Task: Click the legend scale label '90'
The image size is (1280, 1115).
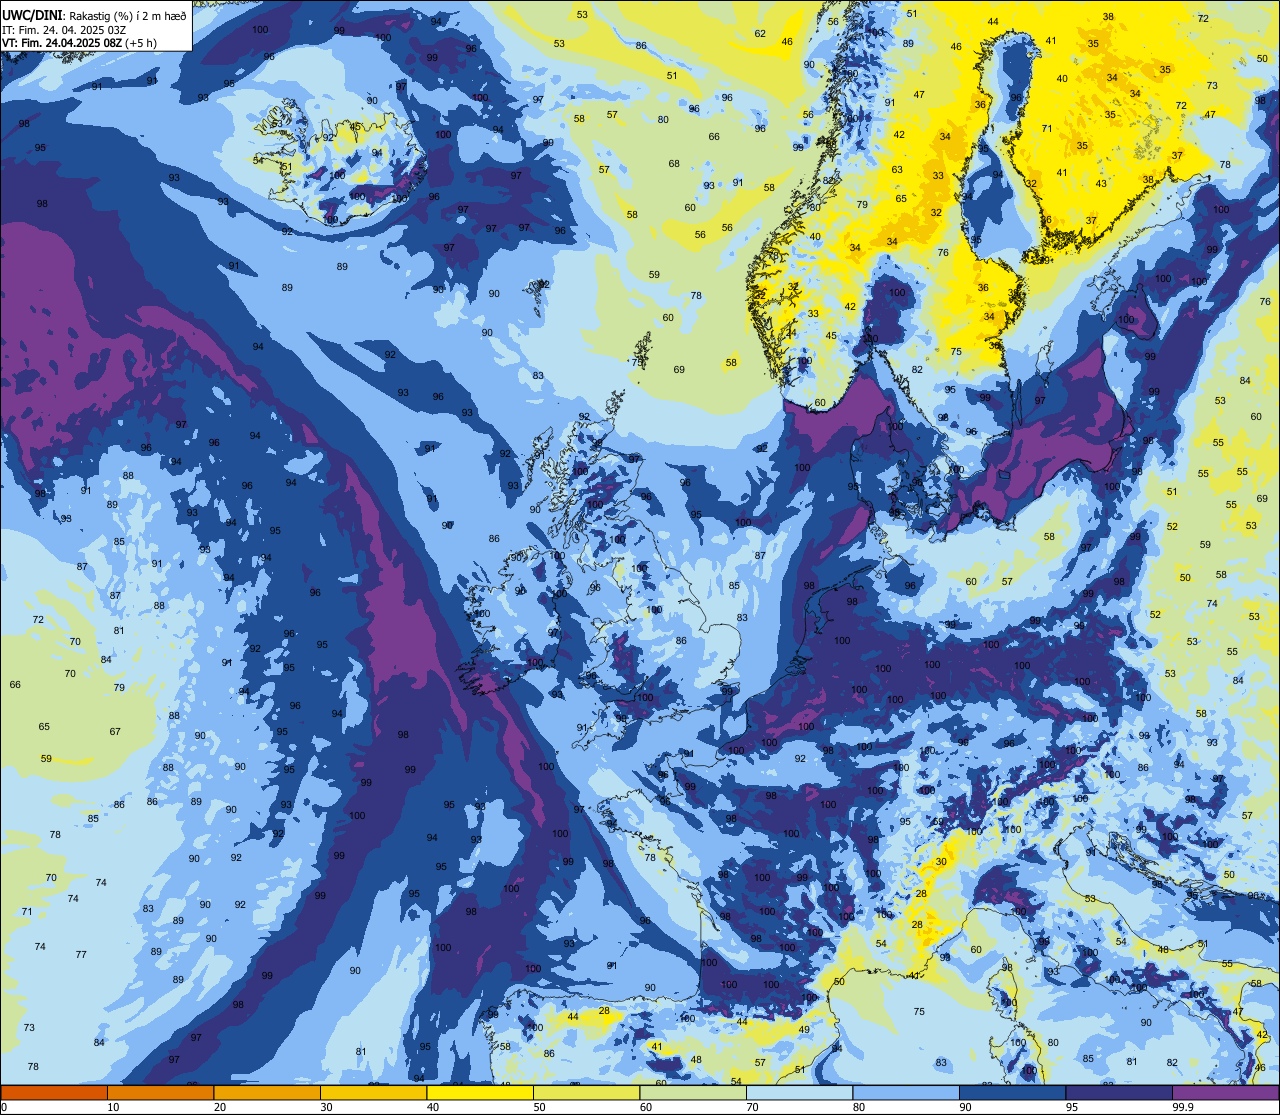Action: click(x=966, y=1107)
